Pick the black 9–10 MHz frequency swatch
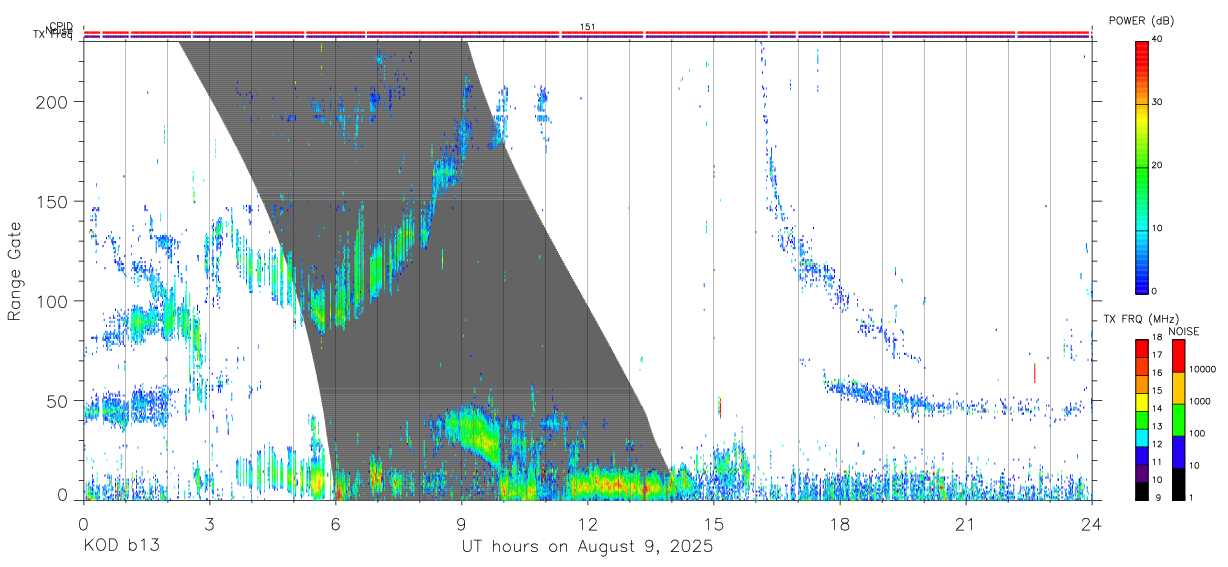 coord(1141,491)
